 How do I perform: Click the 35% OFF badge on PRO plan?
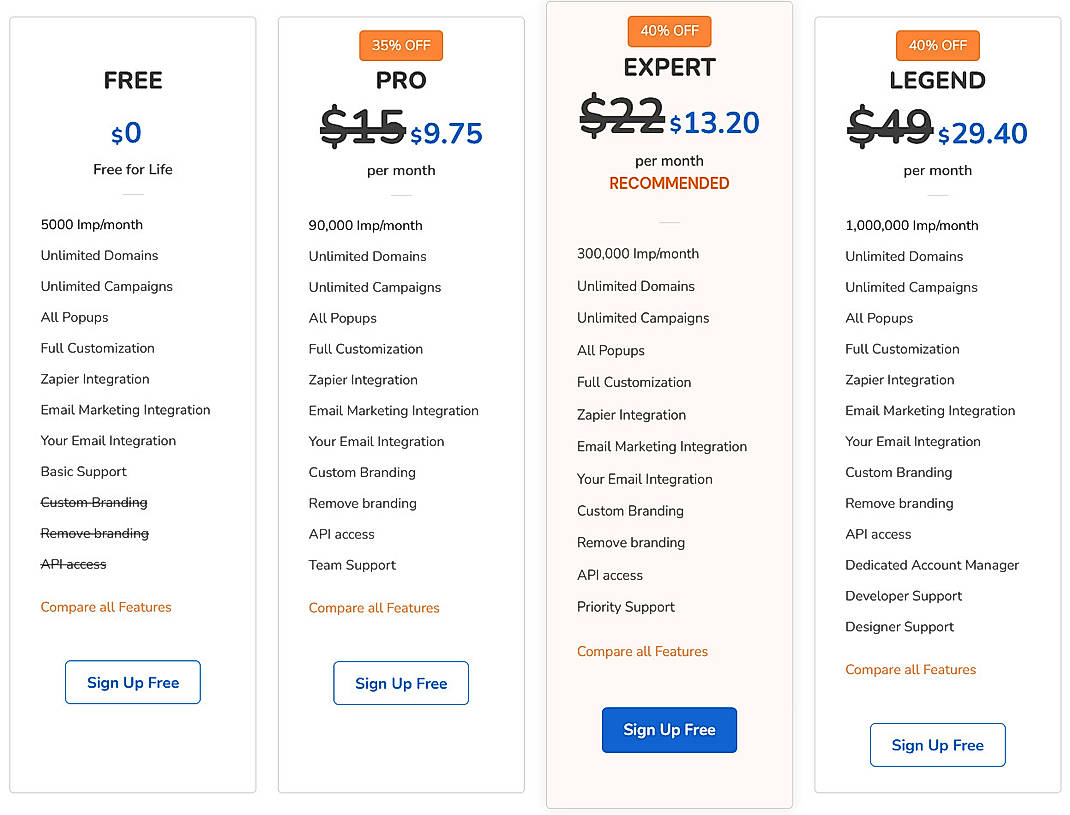[400, 45]
